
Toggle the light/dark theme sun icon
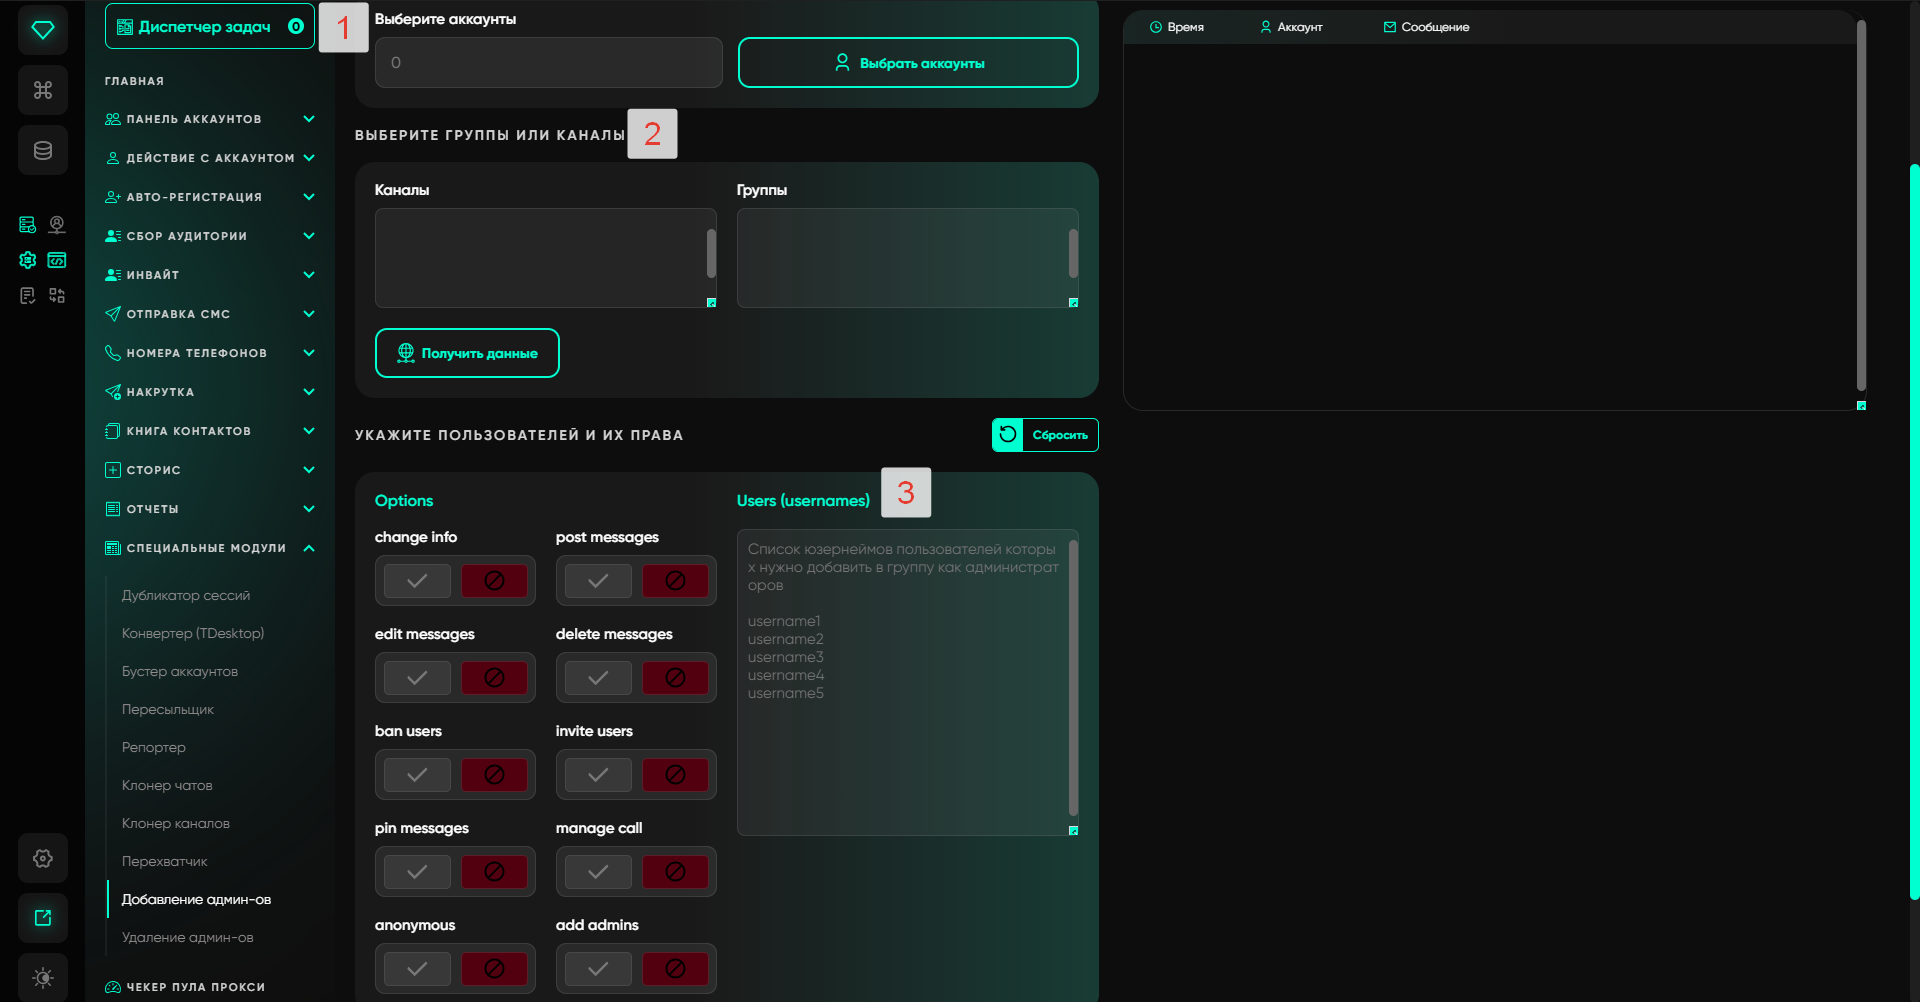[x=43, y=977]
